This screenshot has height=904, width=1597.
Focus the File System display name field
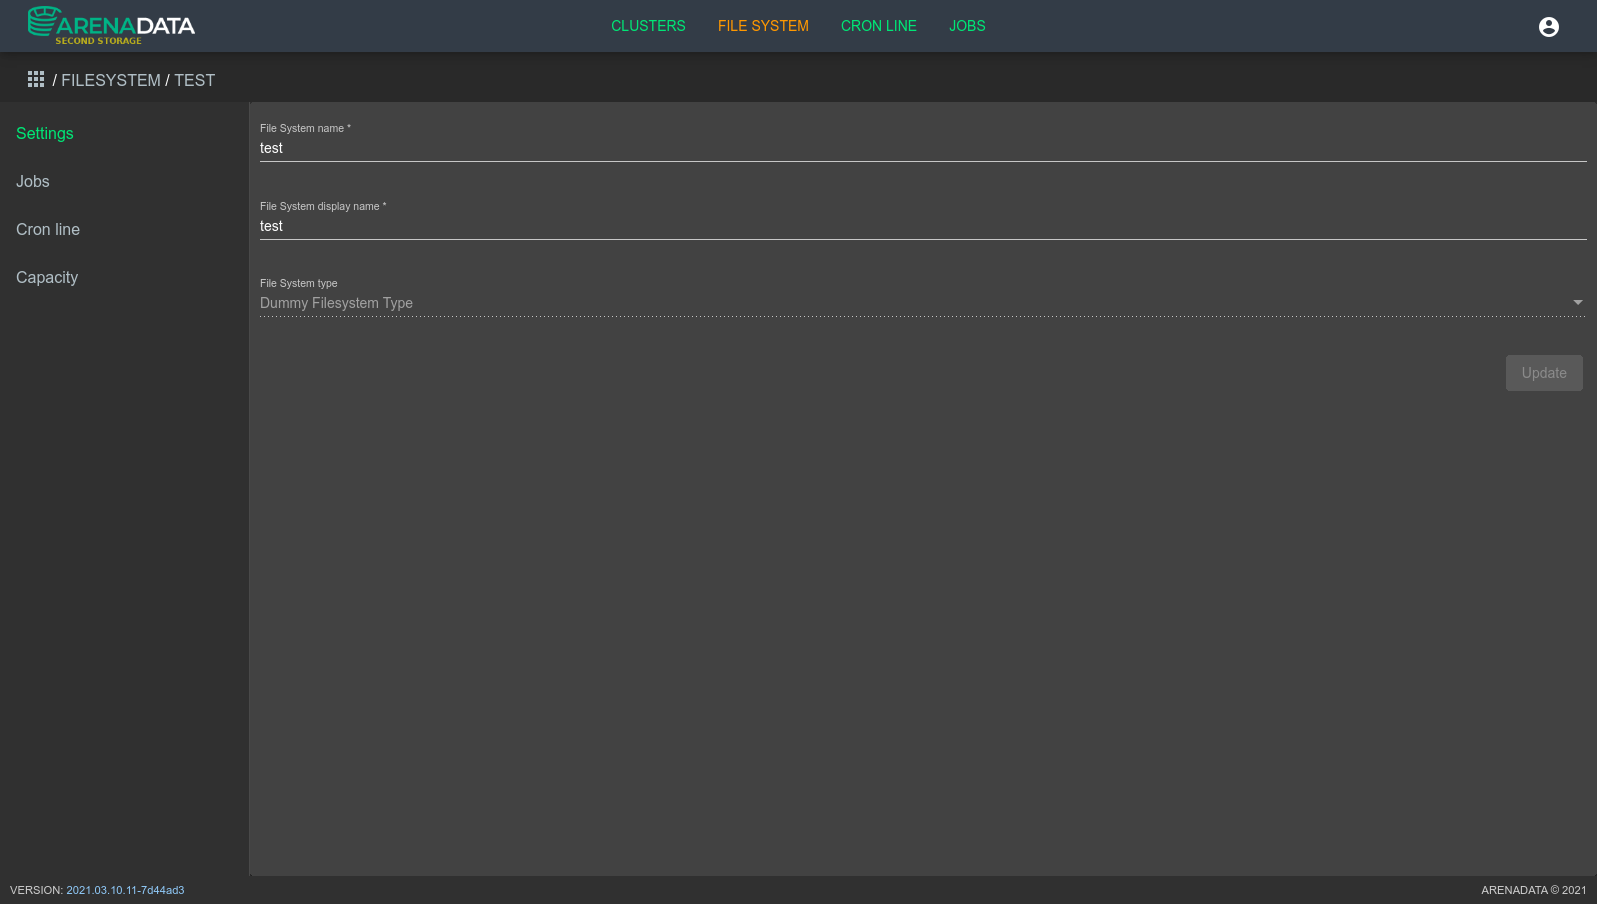(923, 226)
